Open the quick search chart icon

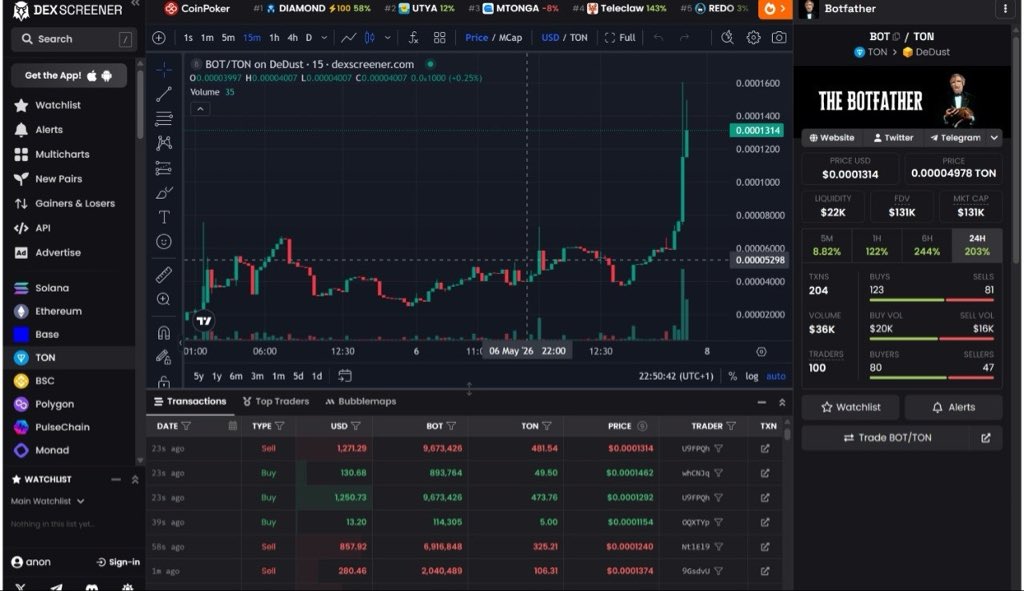pyautogui.click(x=727, y=38)
